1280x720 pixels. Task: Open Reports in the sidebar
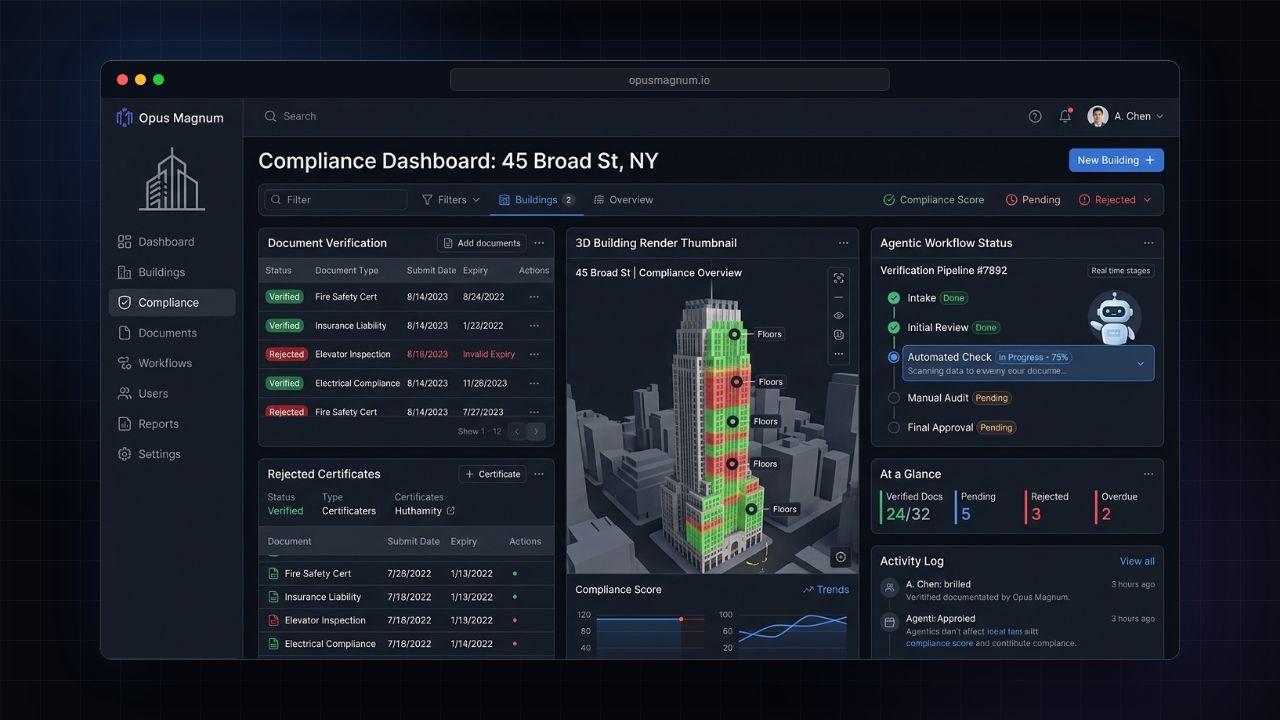click(148, 424)
